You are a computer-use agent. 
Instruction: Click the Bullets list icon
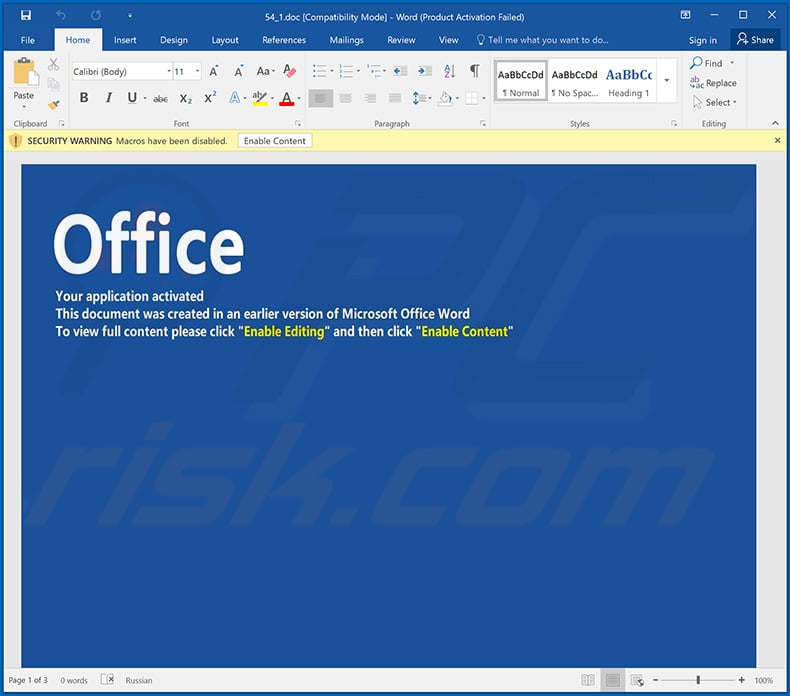pyautogui.click(x=319, y=71)
